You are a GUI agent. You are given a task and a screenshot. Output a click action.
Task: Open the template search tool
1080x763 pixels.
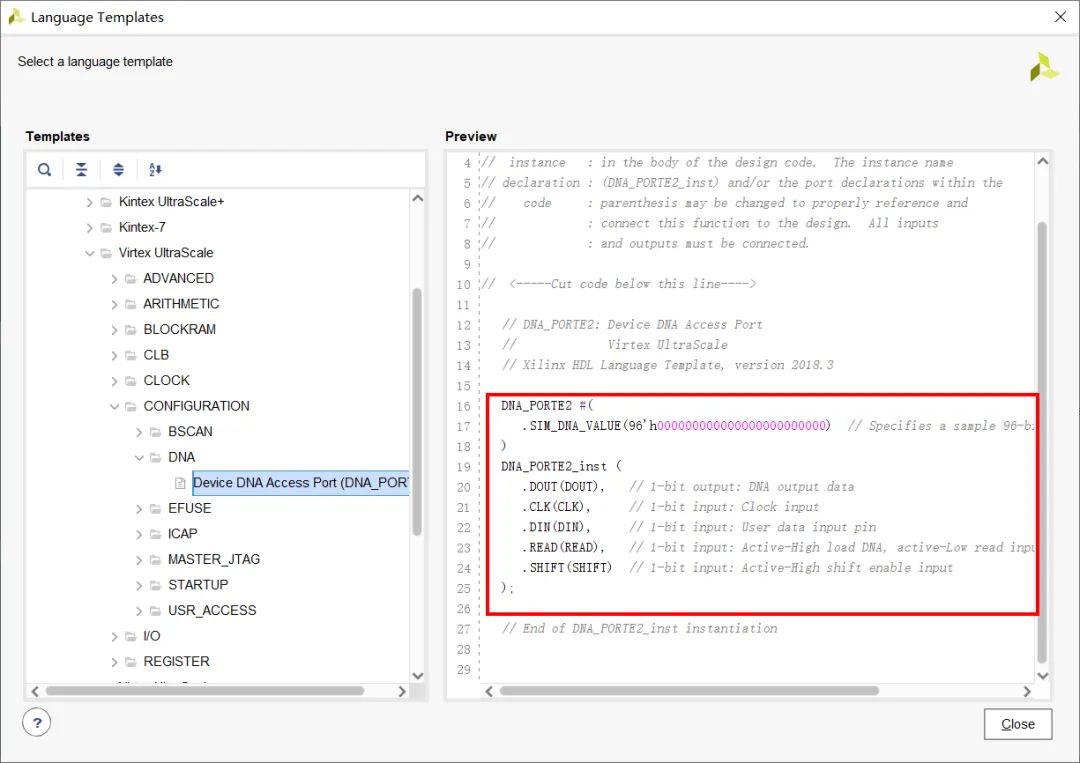[x=45, y=169]
